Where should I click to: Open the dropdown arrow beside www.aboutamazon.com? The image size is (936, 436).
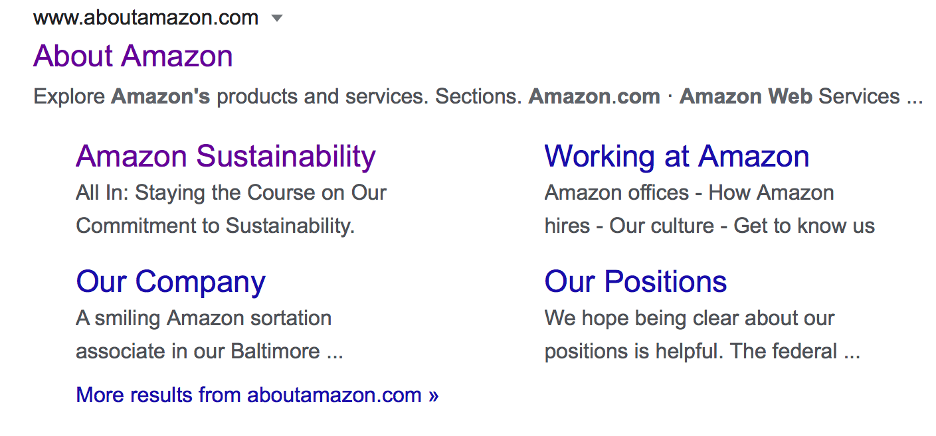tap(277, 18)
